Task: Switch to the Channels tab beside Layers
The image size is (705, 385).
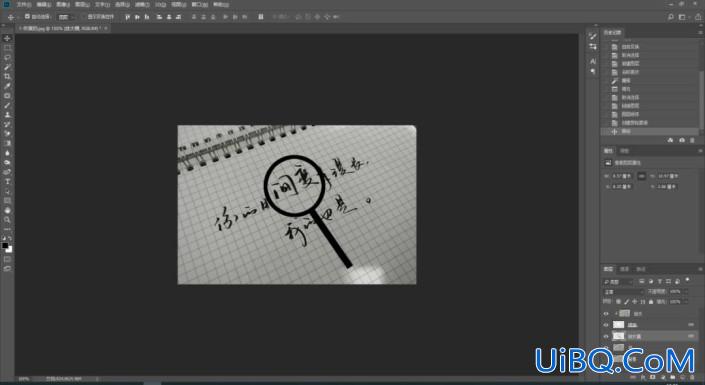Action: 625,269
